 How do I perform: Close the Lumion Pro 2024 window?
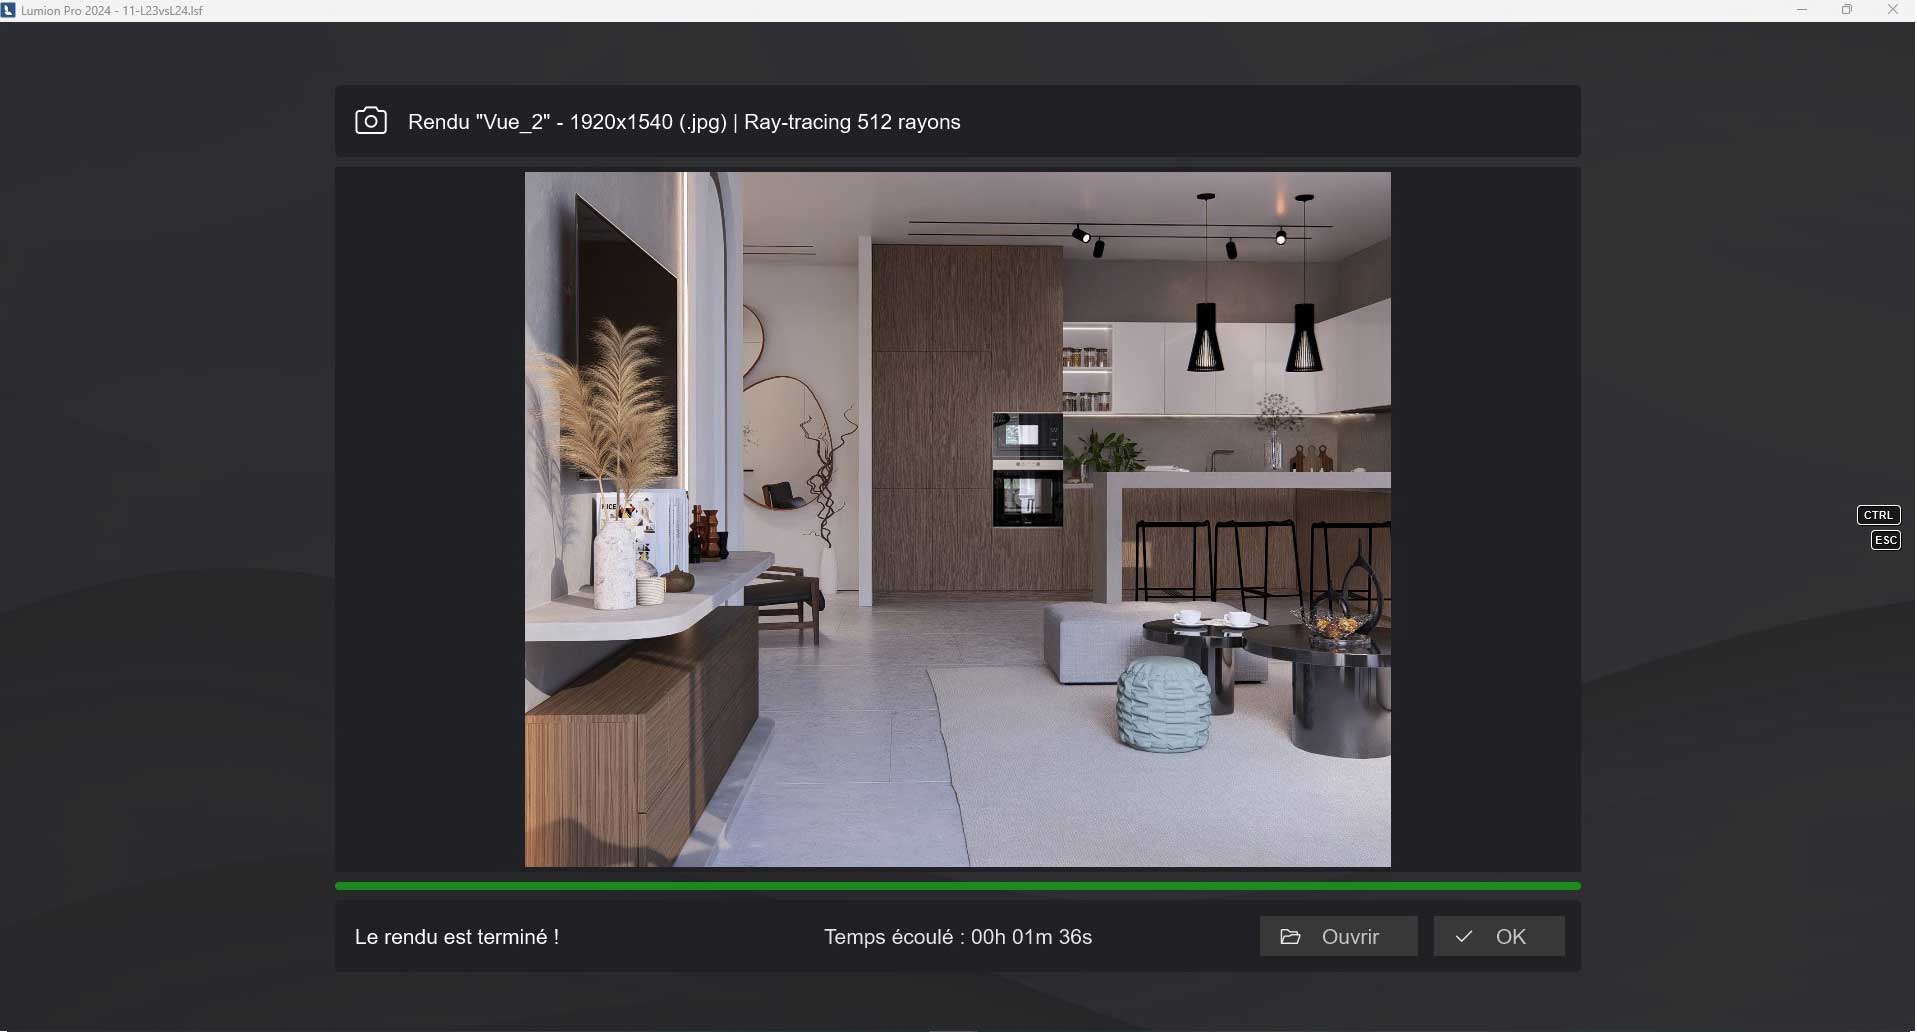[x=1892, y=10]
